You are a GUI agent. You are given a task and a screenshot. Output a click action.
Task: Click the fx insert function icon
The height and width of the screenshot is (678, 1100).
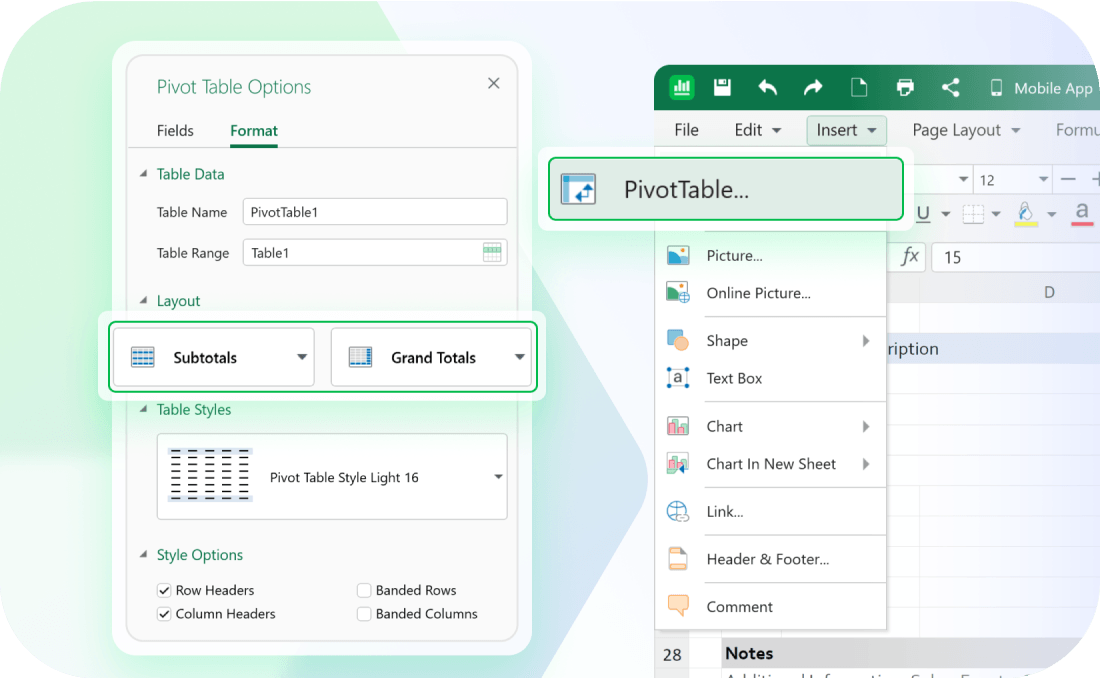point(909,257)
